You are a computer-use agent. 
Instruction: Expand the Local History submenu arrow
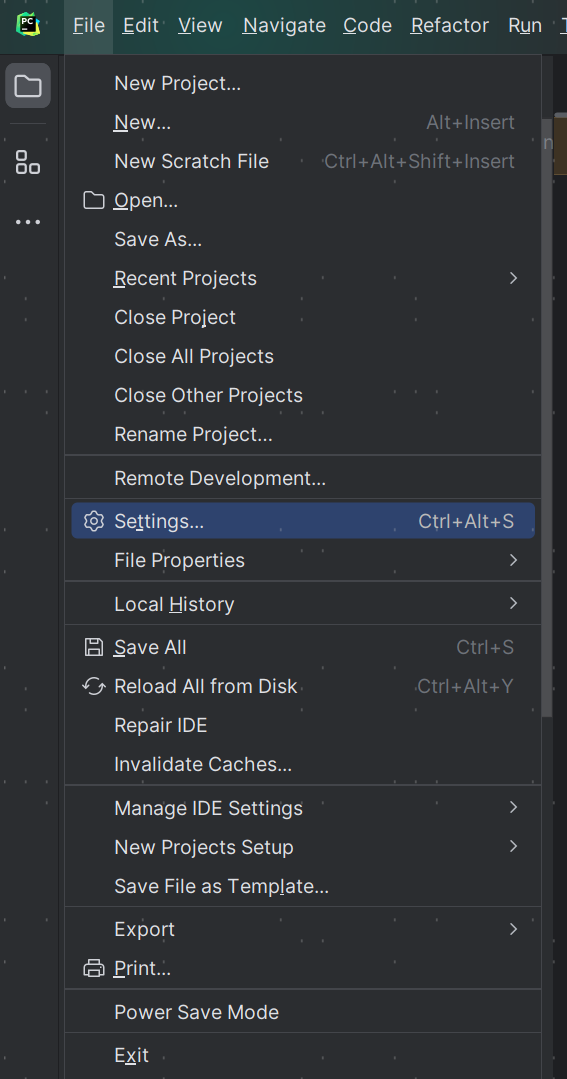click(513, 603)
